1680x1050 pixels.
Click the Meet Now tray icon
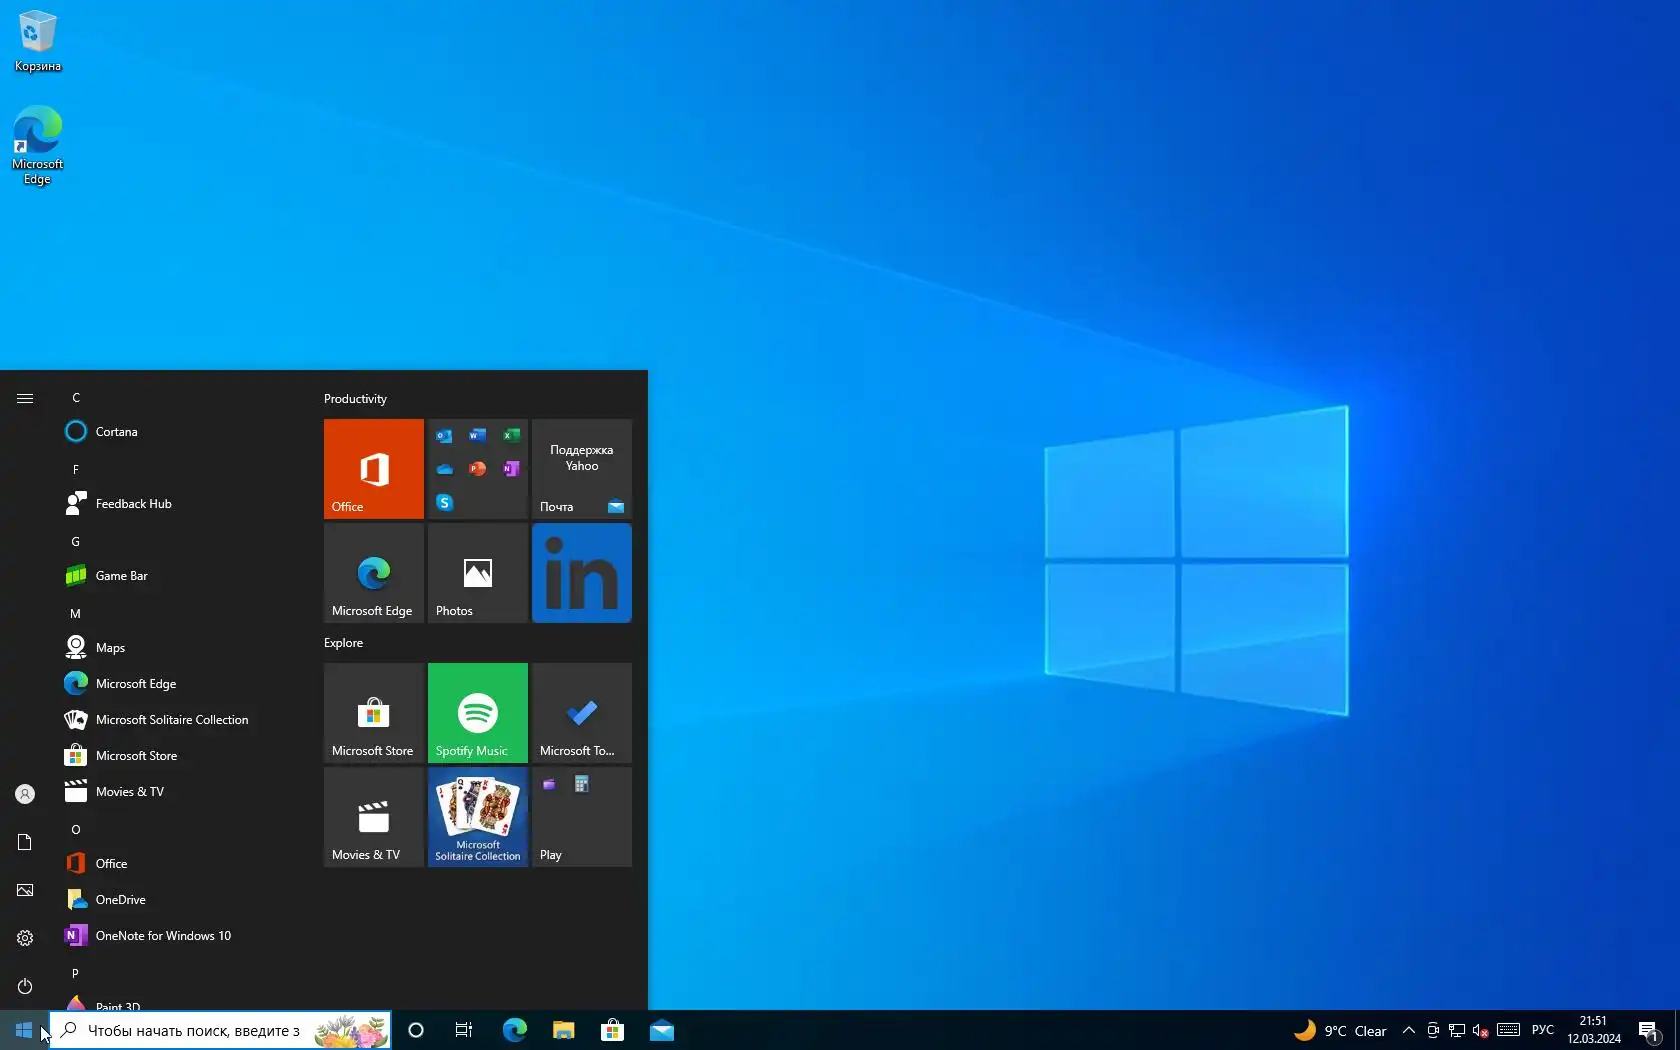click(x=1433, y=1030)
